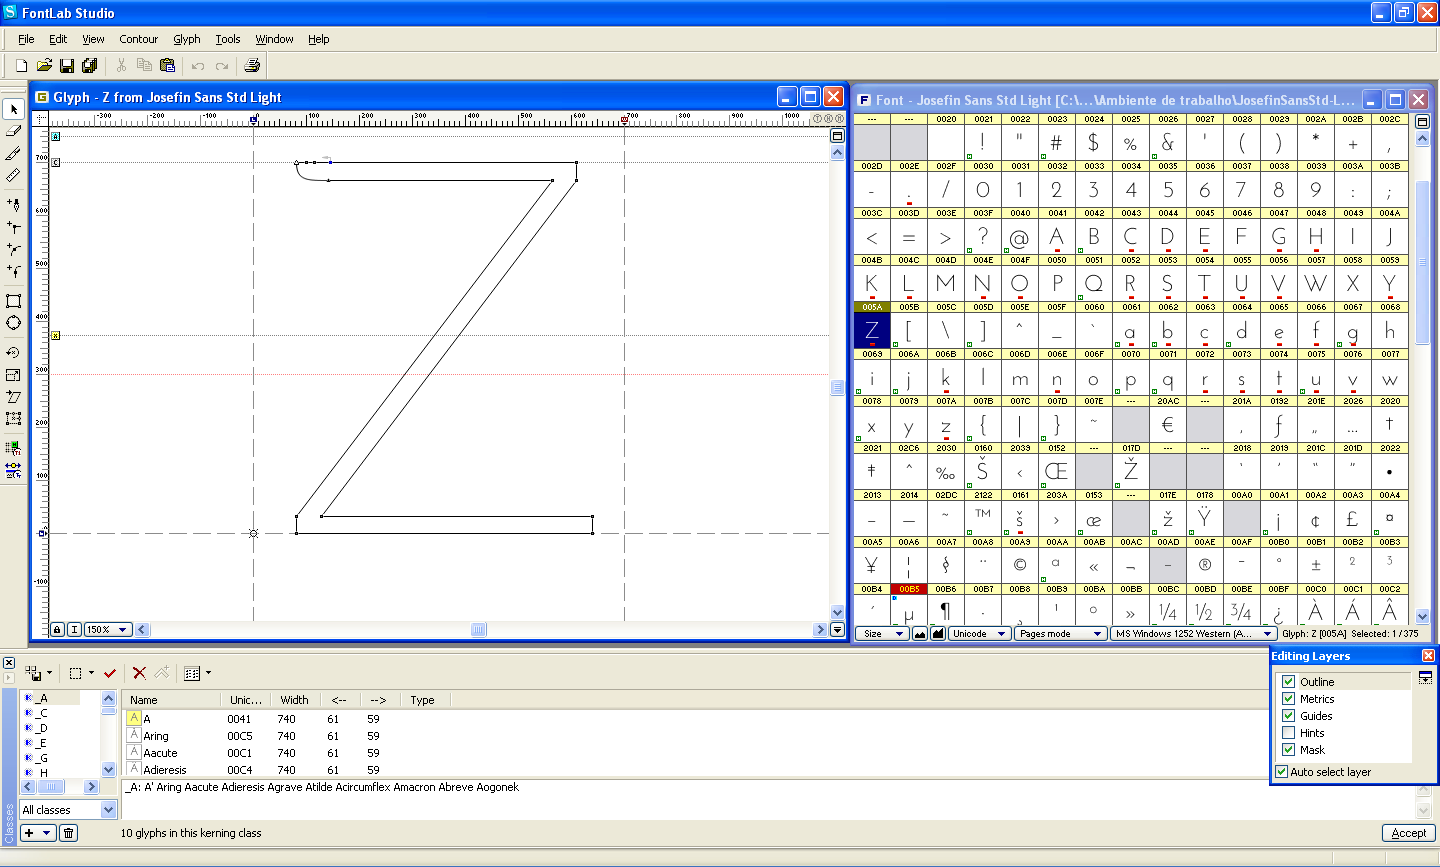Image resolution: width=1440 pixels, height=867 pixels.
Task: Delete class using the trash can icon
Action: (68, 833)
